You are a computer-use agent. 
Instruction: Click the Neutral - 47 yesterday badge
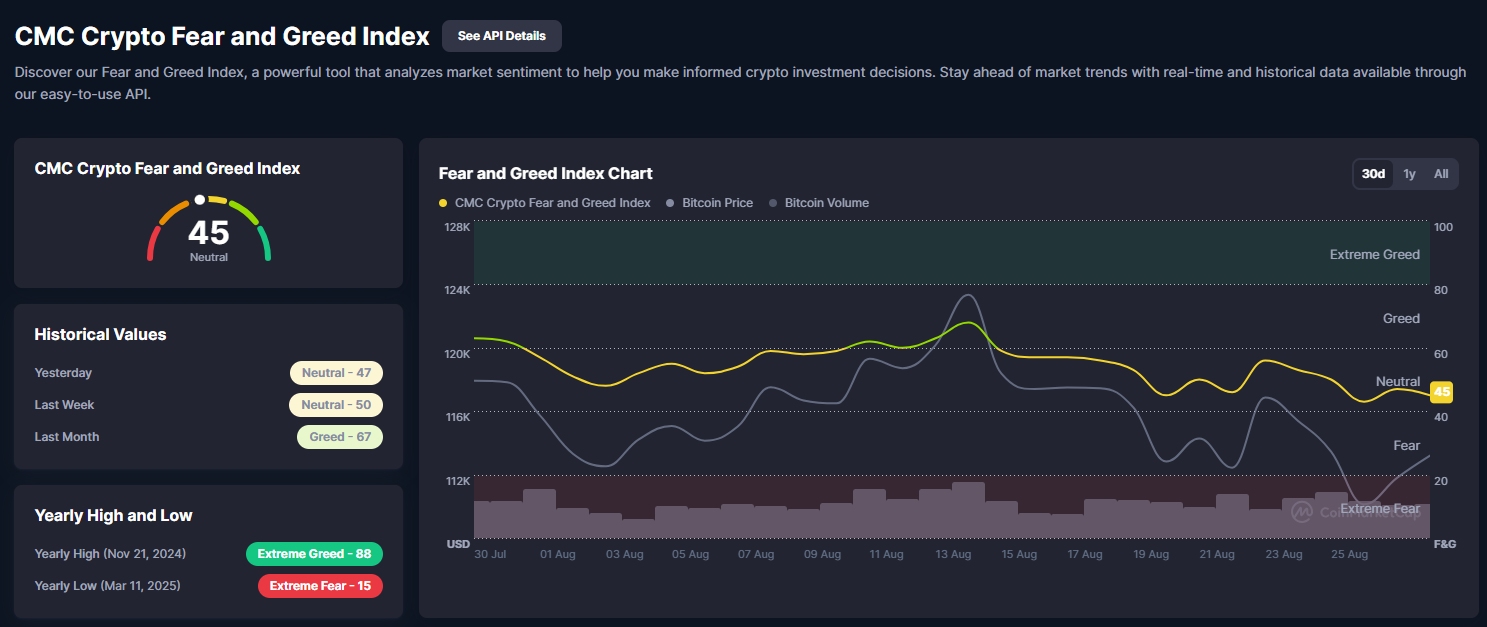pyautogui.click(x=336, y=373)
